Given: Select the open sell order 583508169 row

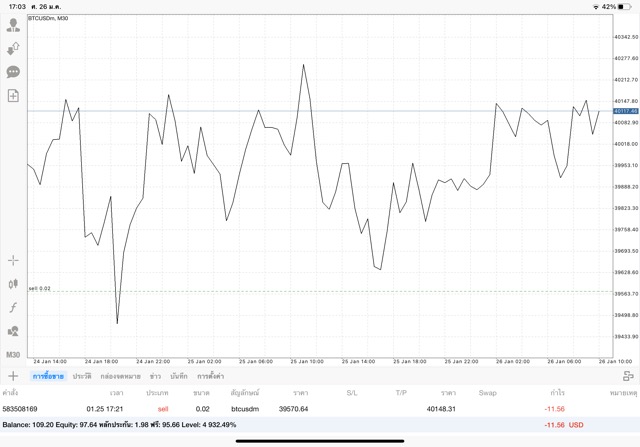Looking at the screenshot, I should pyautogui.click(x=300, y=408).
